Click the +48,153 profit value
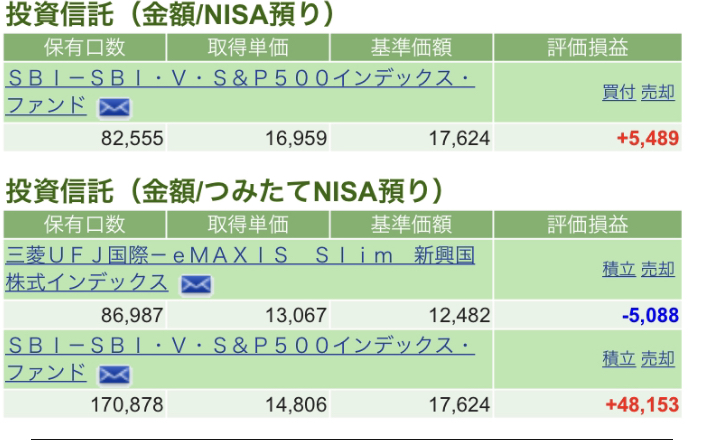Viewport: 702px width, 440px height. pos(642,405)
